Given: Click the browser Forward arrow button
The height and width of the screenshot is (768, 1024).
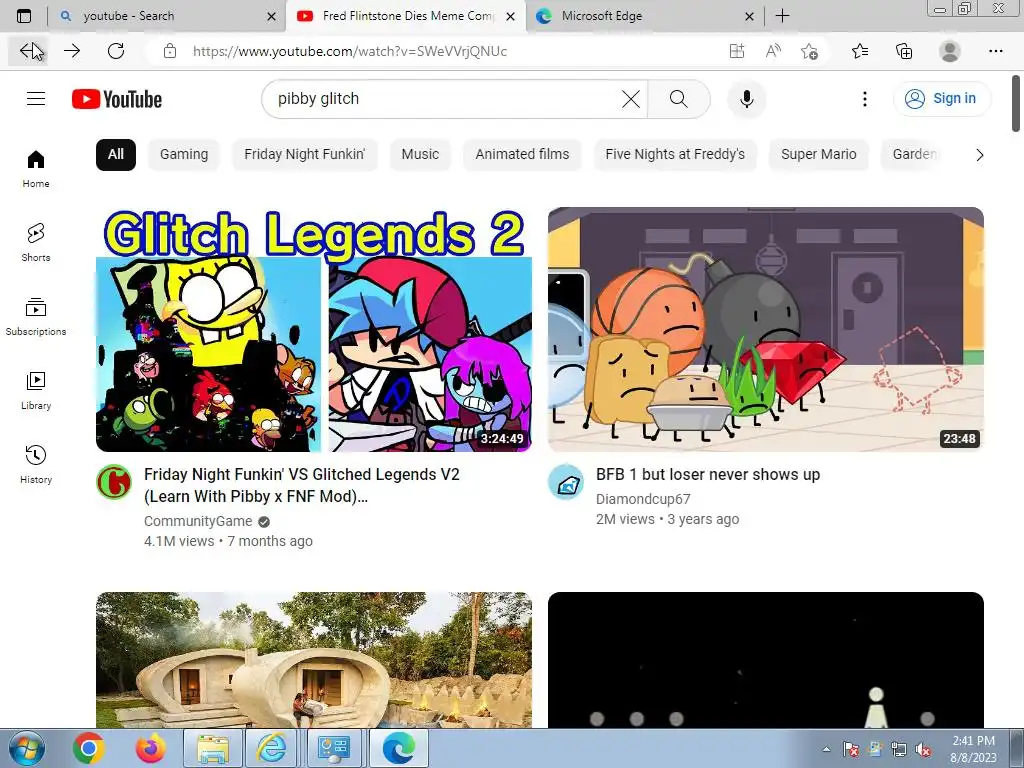Looking at the screenshot, I should coord(72,51).
